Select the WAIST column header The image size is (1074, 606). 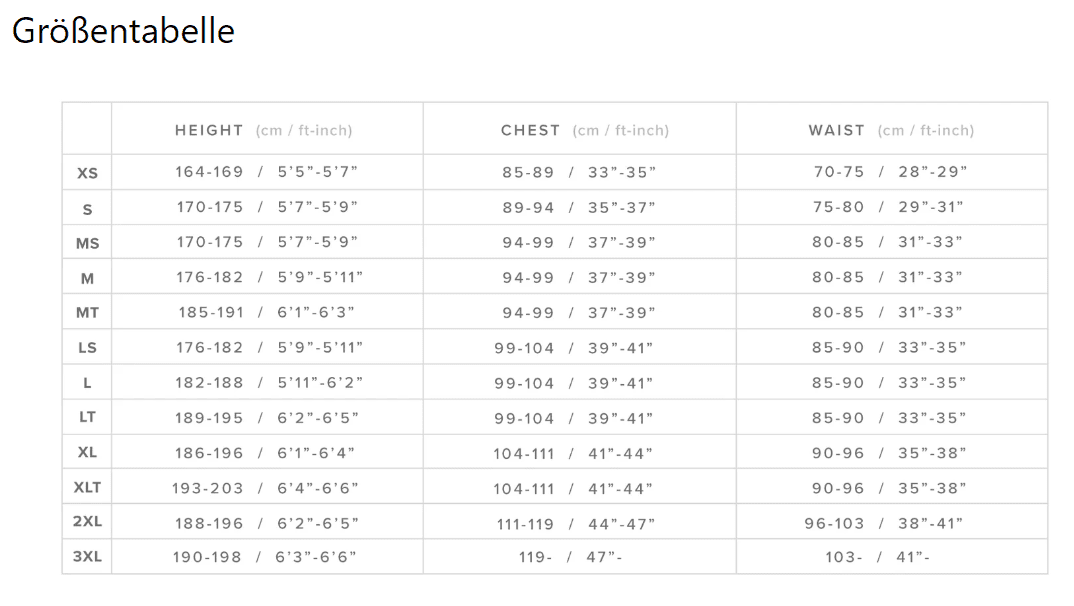[891, 130]
